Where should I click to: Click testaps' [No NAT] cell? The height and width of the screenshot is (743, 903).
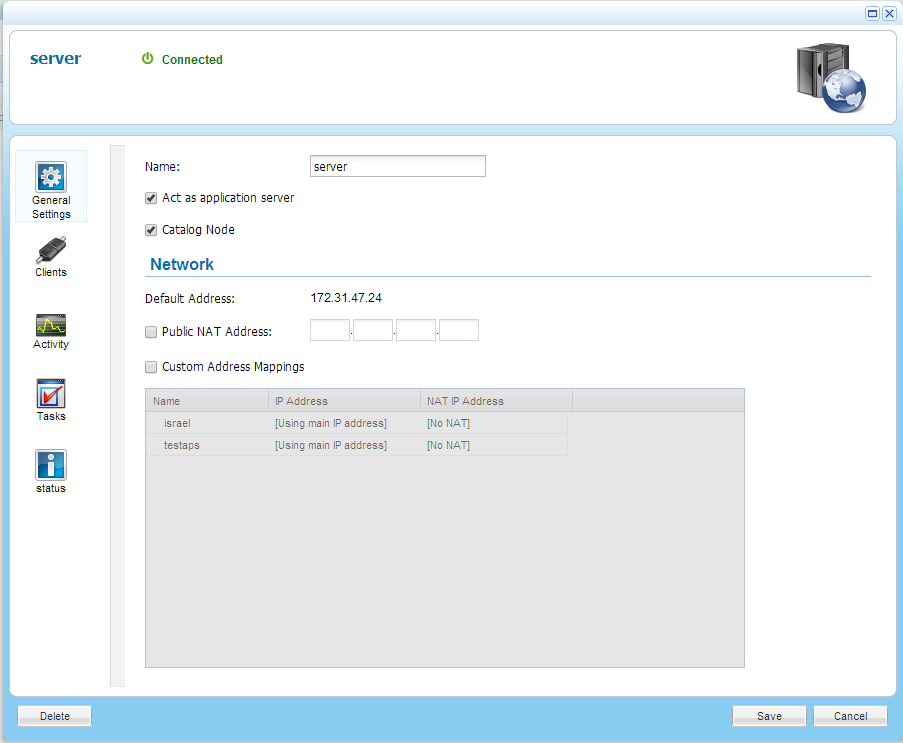pos(449,445)
